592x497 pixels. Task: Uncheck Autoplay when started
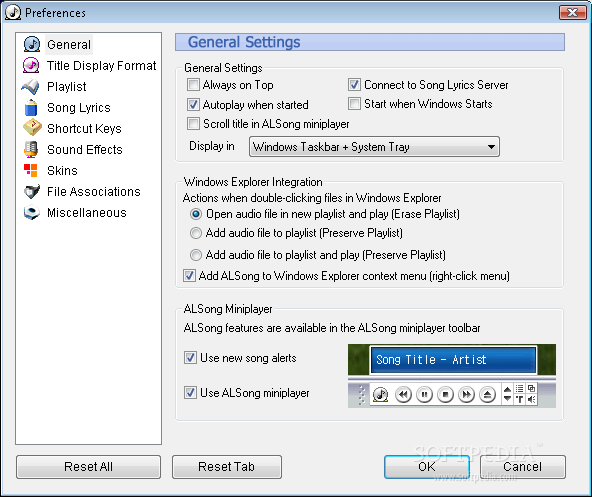pos(193,104)
